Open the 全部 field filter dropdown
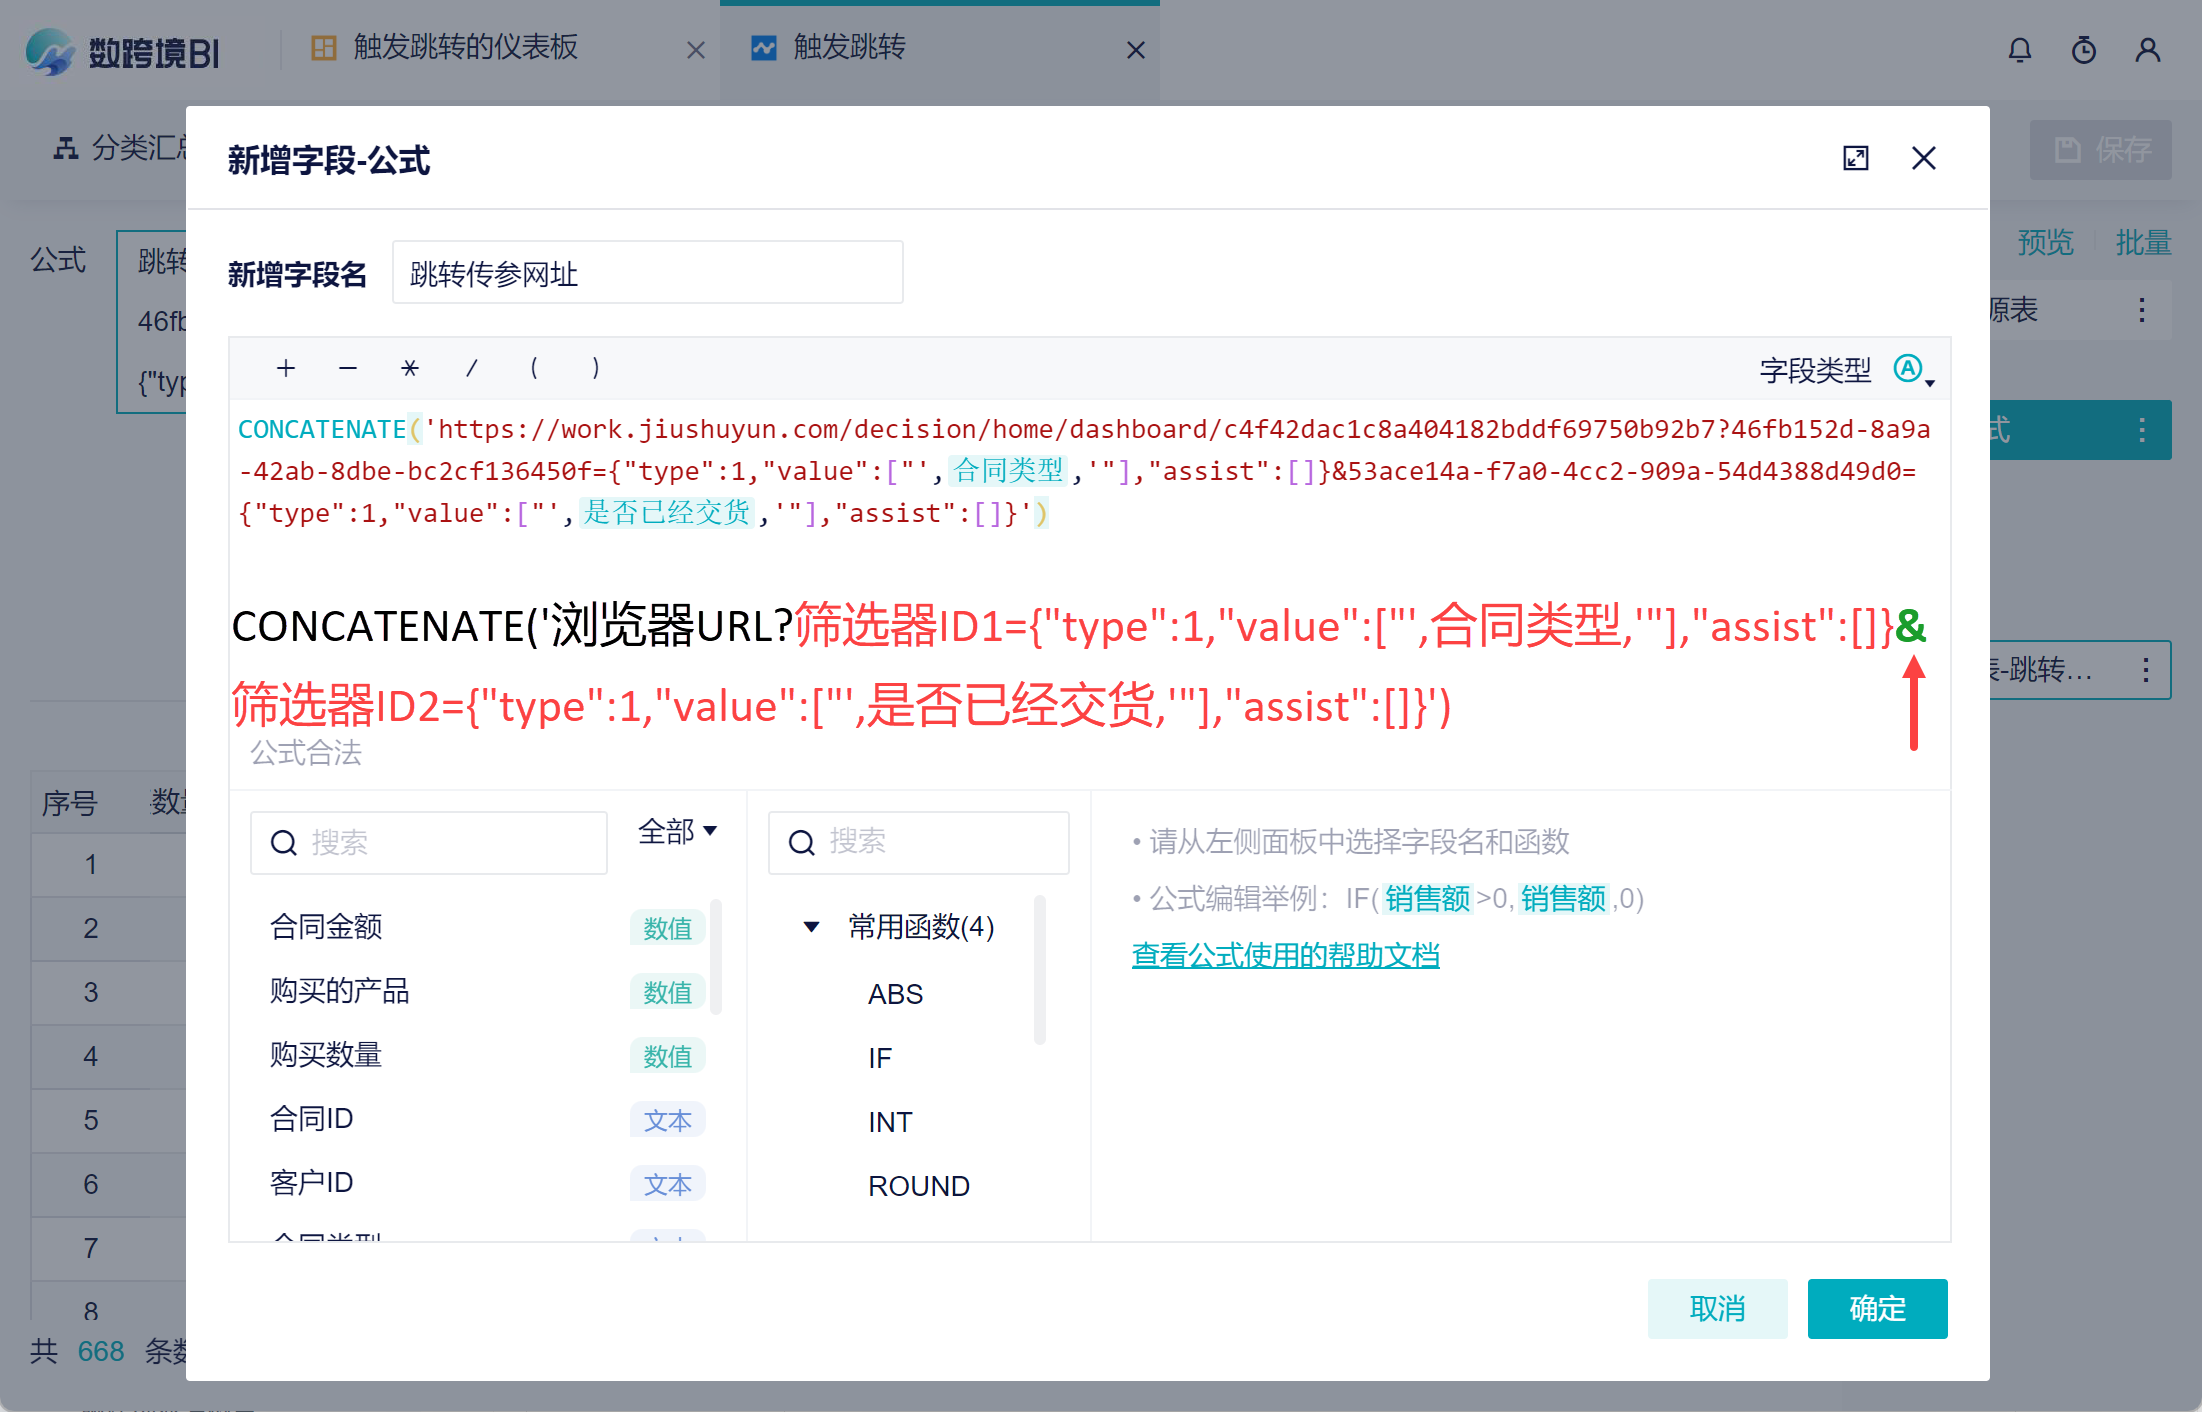The height and width of the screenshot is (1412, 2202). coord(677,831)
